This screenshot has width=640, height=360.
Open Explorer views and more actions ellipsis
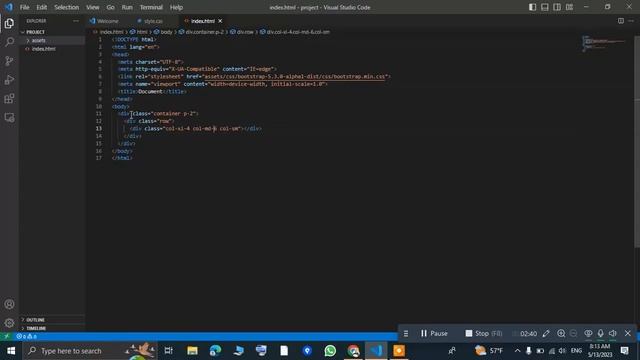(76, 21)
